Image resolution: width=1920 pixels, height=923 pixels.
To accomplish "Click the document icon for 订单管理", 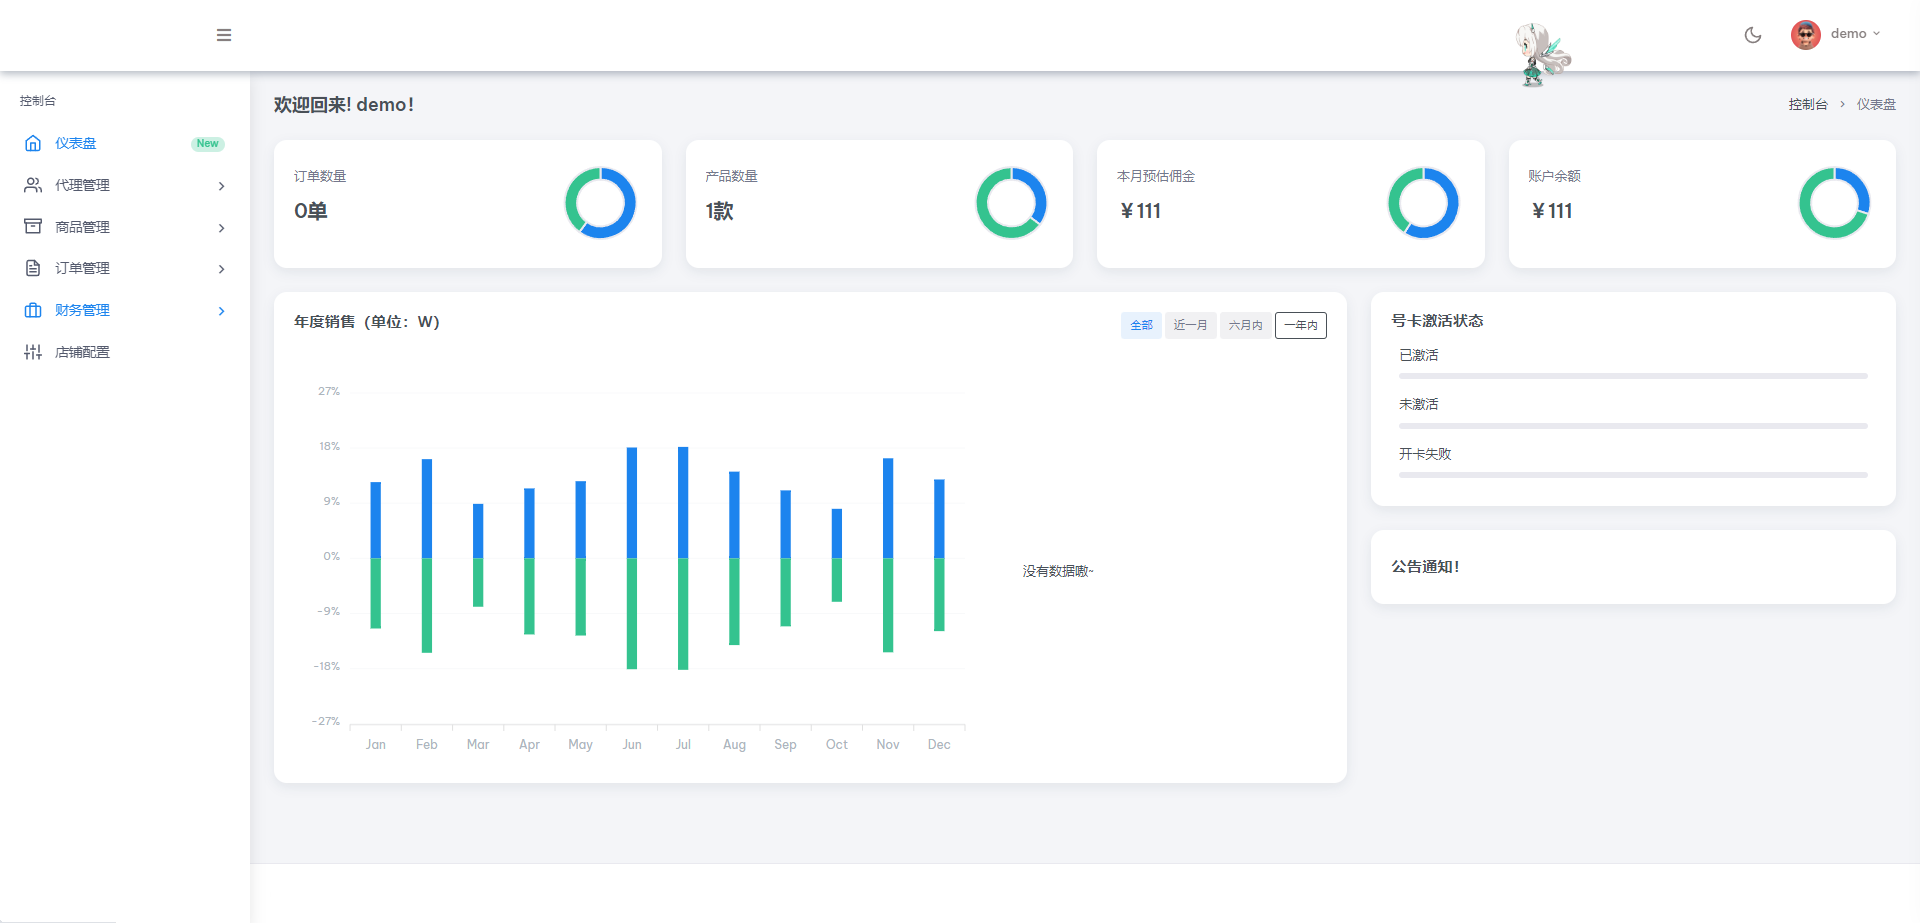I will tap(33, 268).
